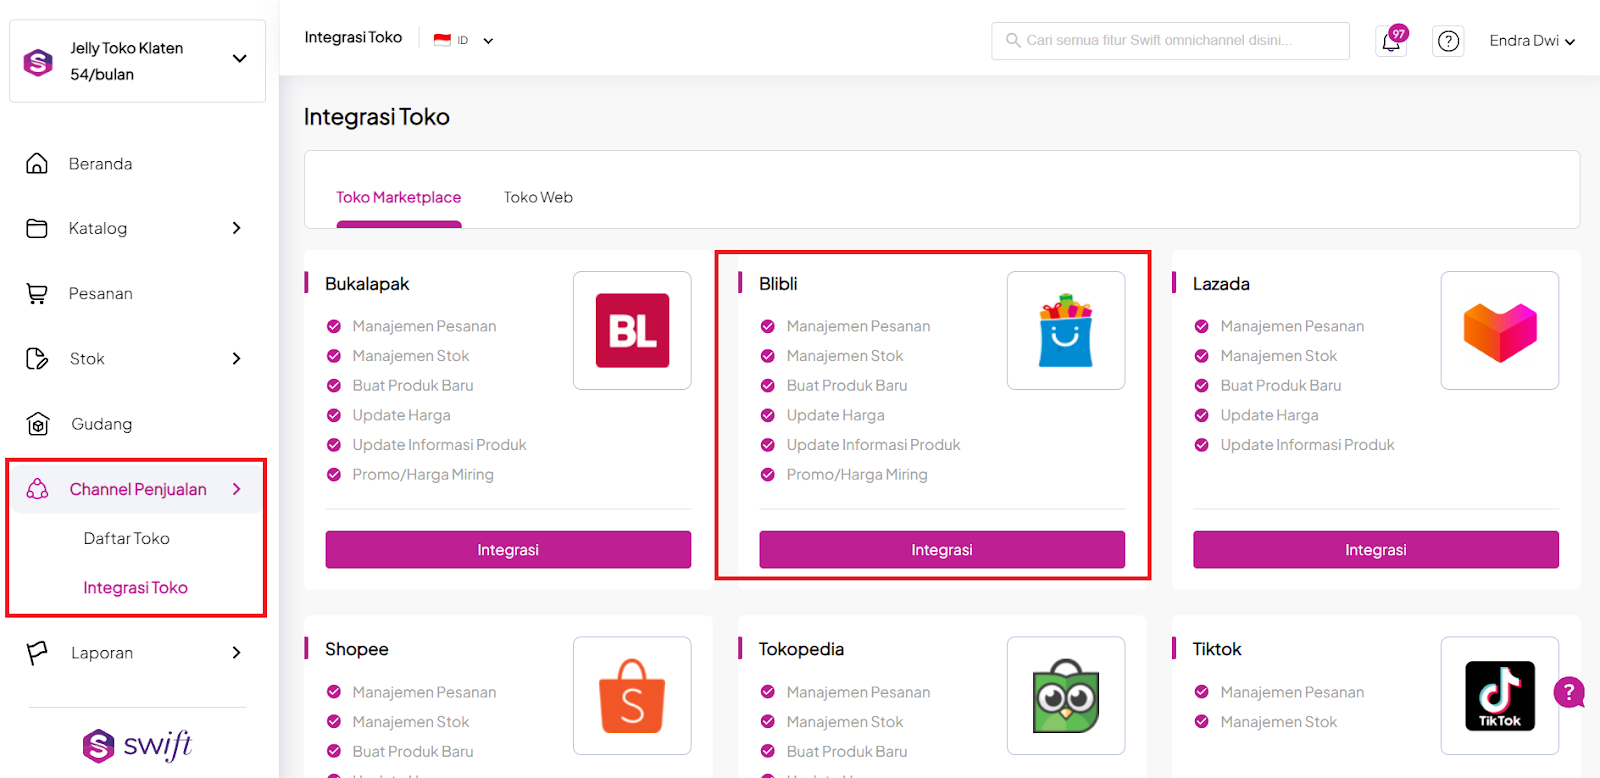Click the 'Integrasi Toko' page heading
This screenshot has height=778, width=1600.
tap(377, 117)
